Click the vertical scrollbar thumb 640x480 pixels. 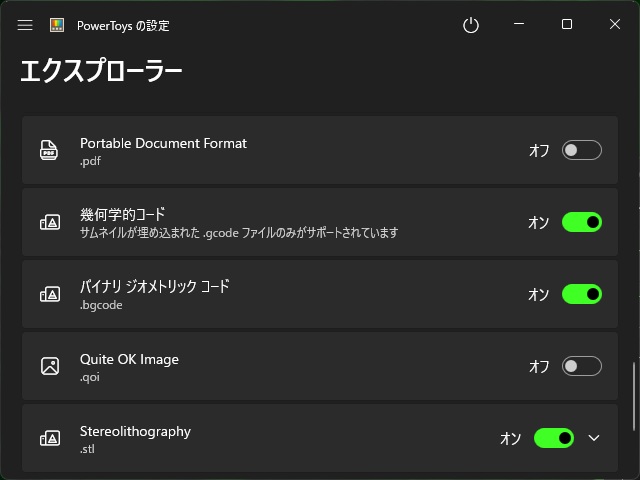(634, 396)
